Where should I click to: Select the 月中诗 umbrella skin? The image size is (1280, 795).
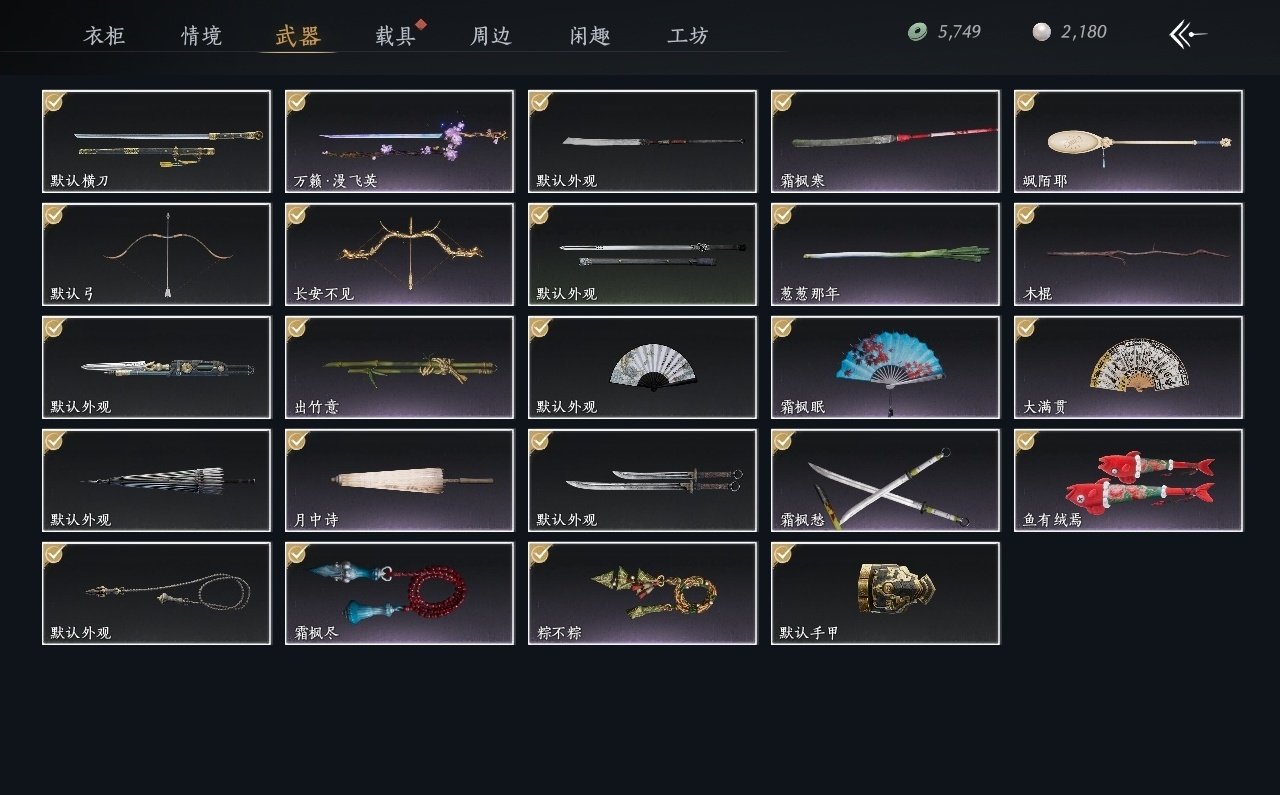click(x=399, y=480)
